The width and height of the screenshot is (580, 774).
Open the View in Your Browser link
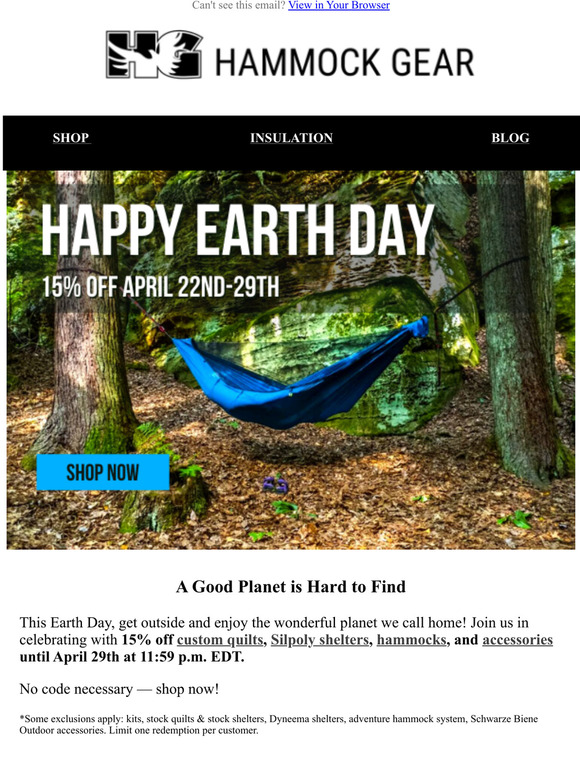point(339,5)
